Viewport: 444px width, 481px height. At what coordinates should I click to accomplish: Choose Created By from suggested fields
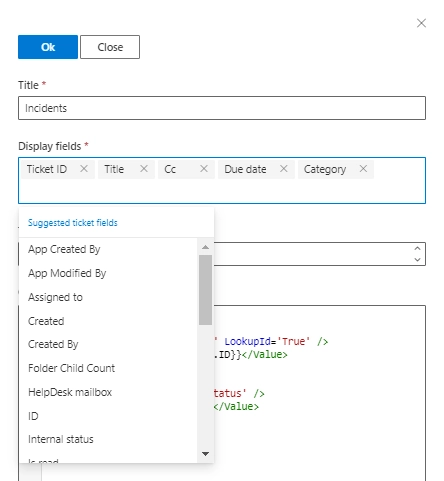tap(108, 344)
